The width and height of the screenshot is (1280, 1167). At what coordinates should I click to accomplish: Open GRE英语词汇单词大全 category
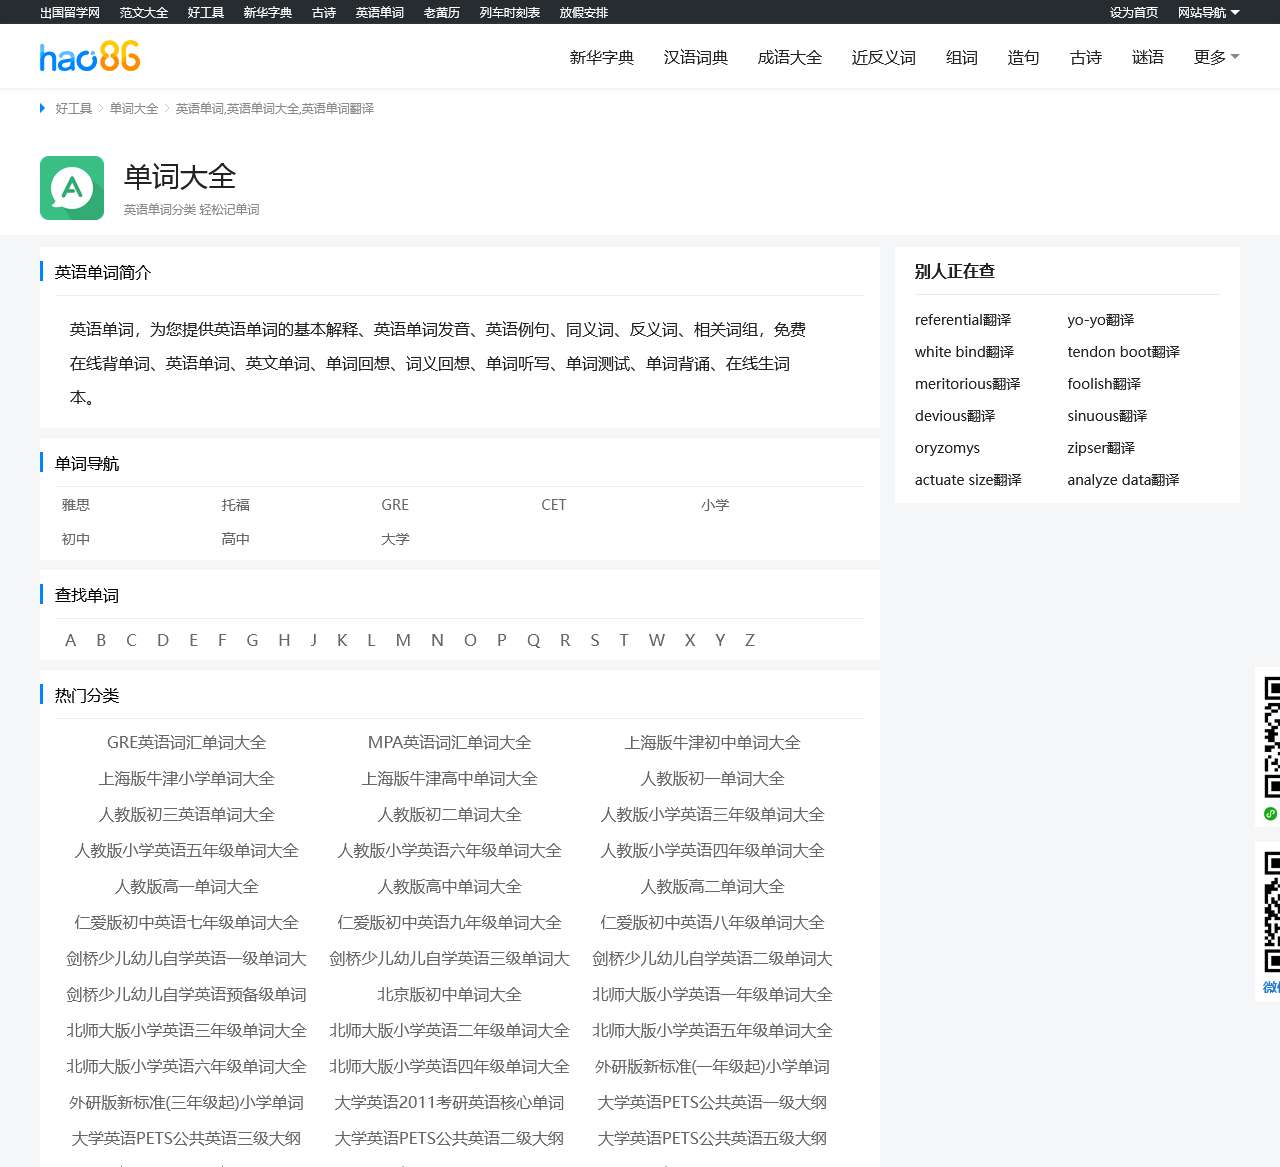click(x=187, y=743)
